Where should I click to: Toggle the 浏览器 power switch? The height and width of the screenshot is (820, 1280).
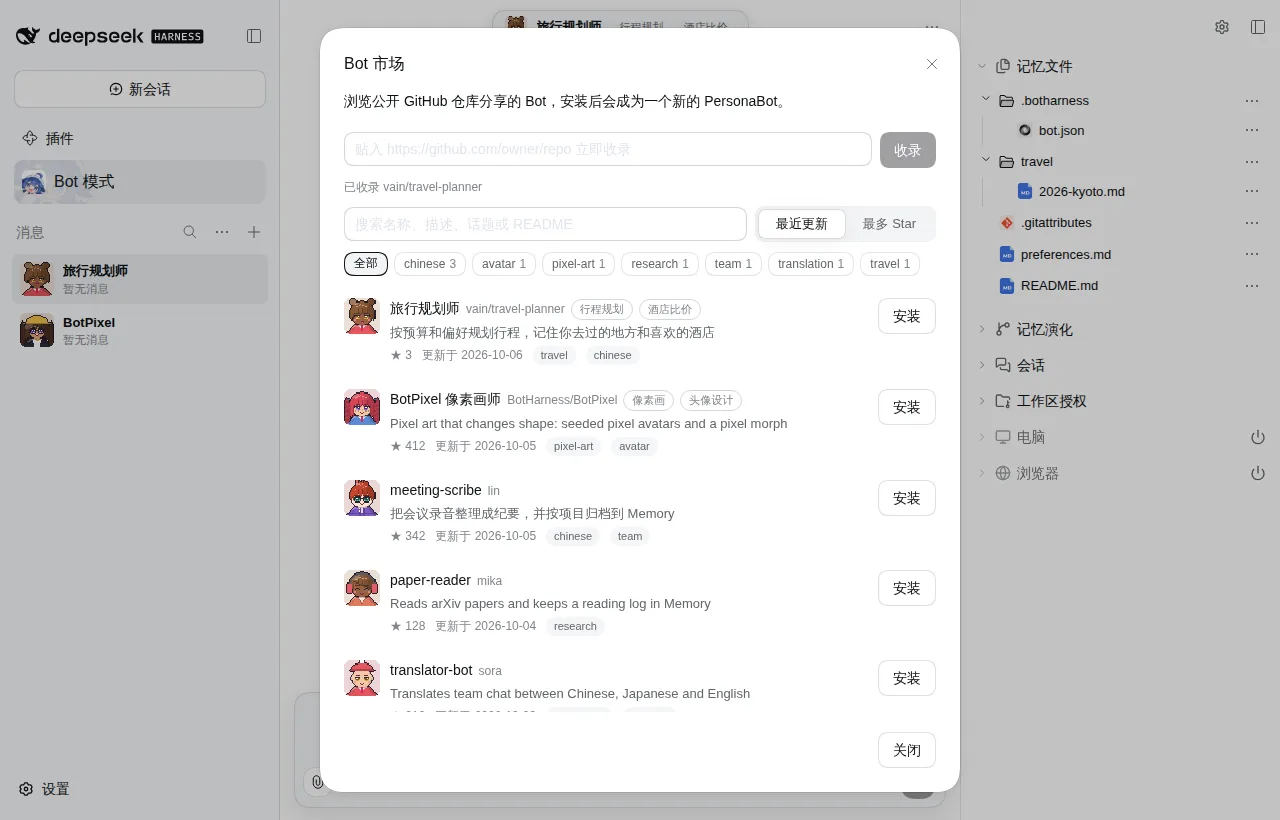(1258, 473)
